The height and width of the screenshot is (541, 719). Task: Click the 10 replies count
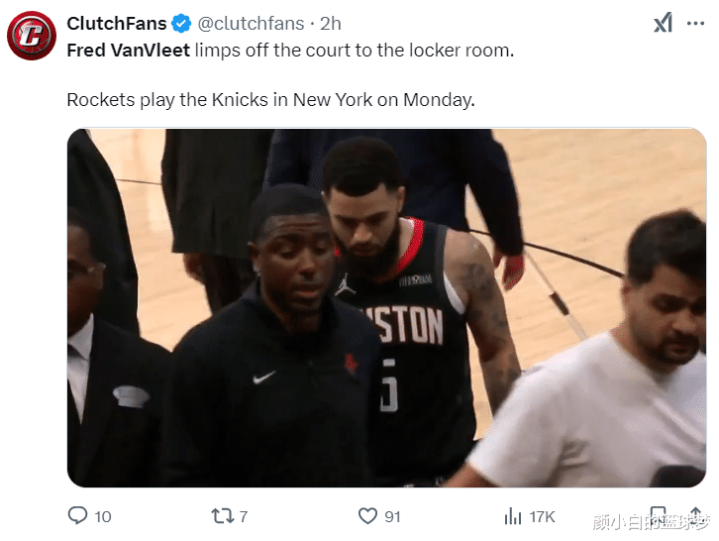(103, 517)
